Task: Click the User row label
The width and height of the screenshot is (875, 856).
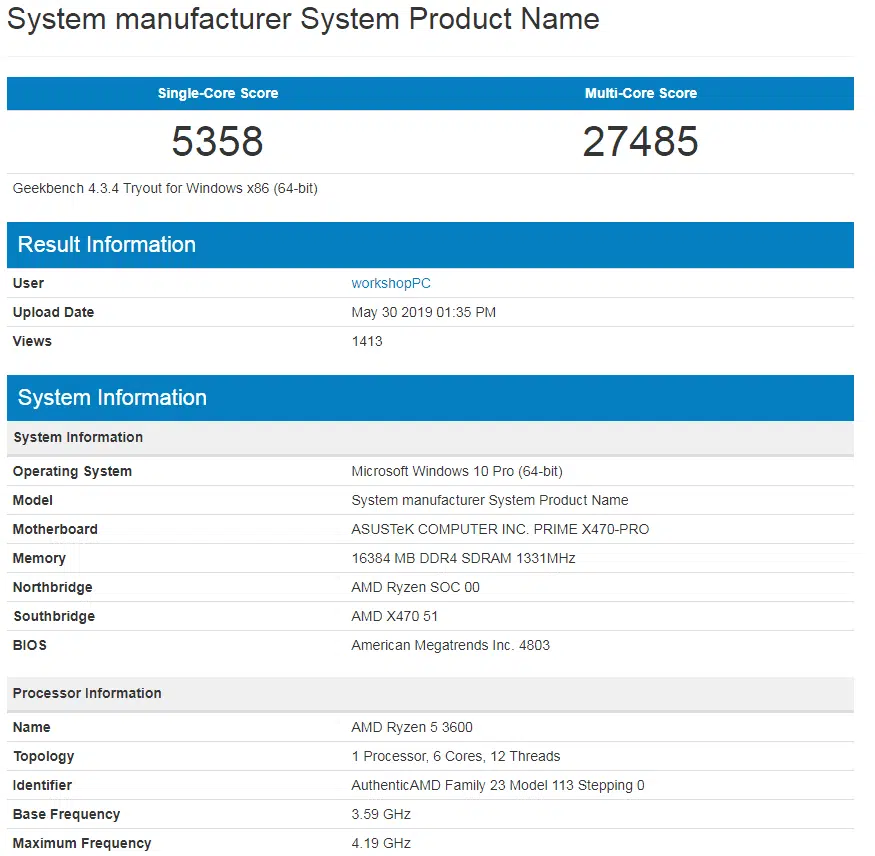Action: coord(28,283)
